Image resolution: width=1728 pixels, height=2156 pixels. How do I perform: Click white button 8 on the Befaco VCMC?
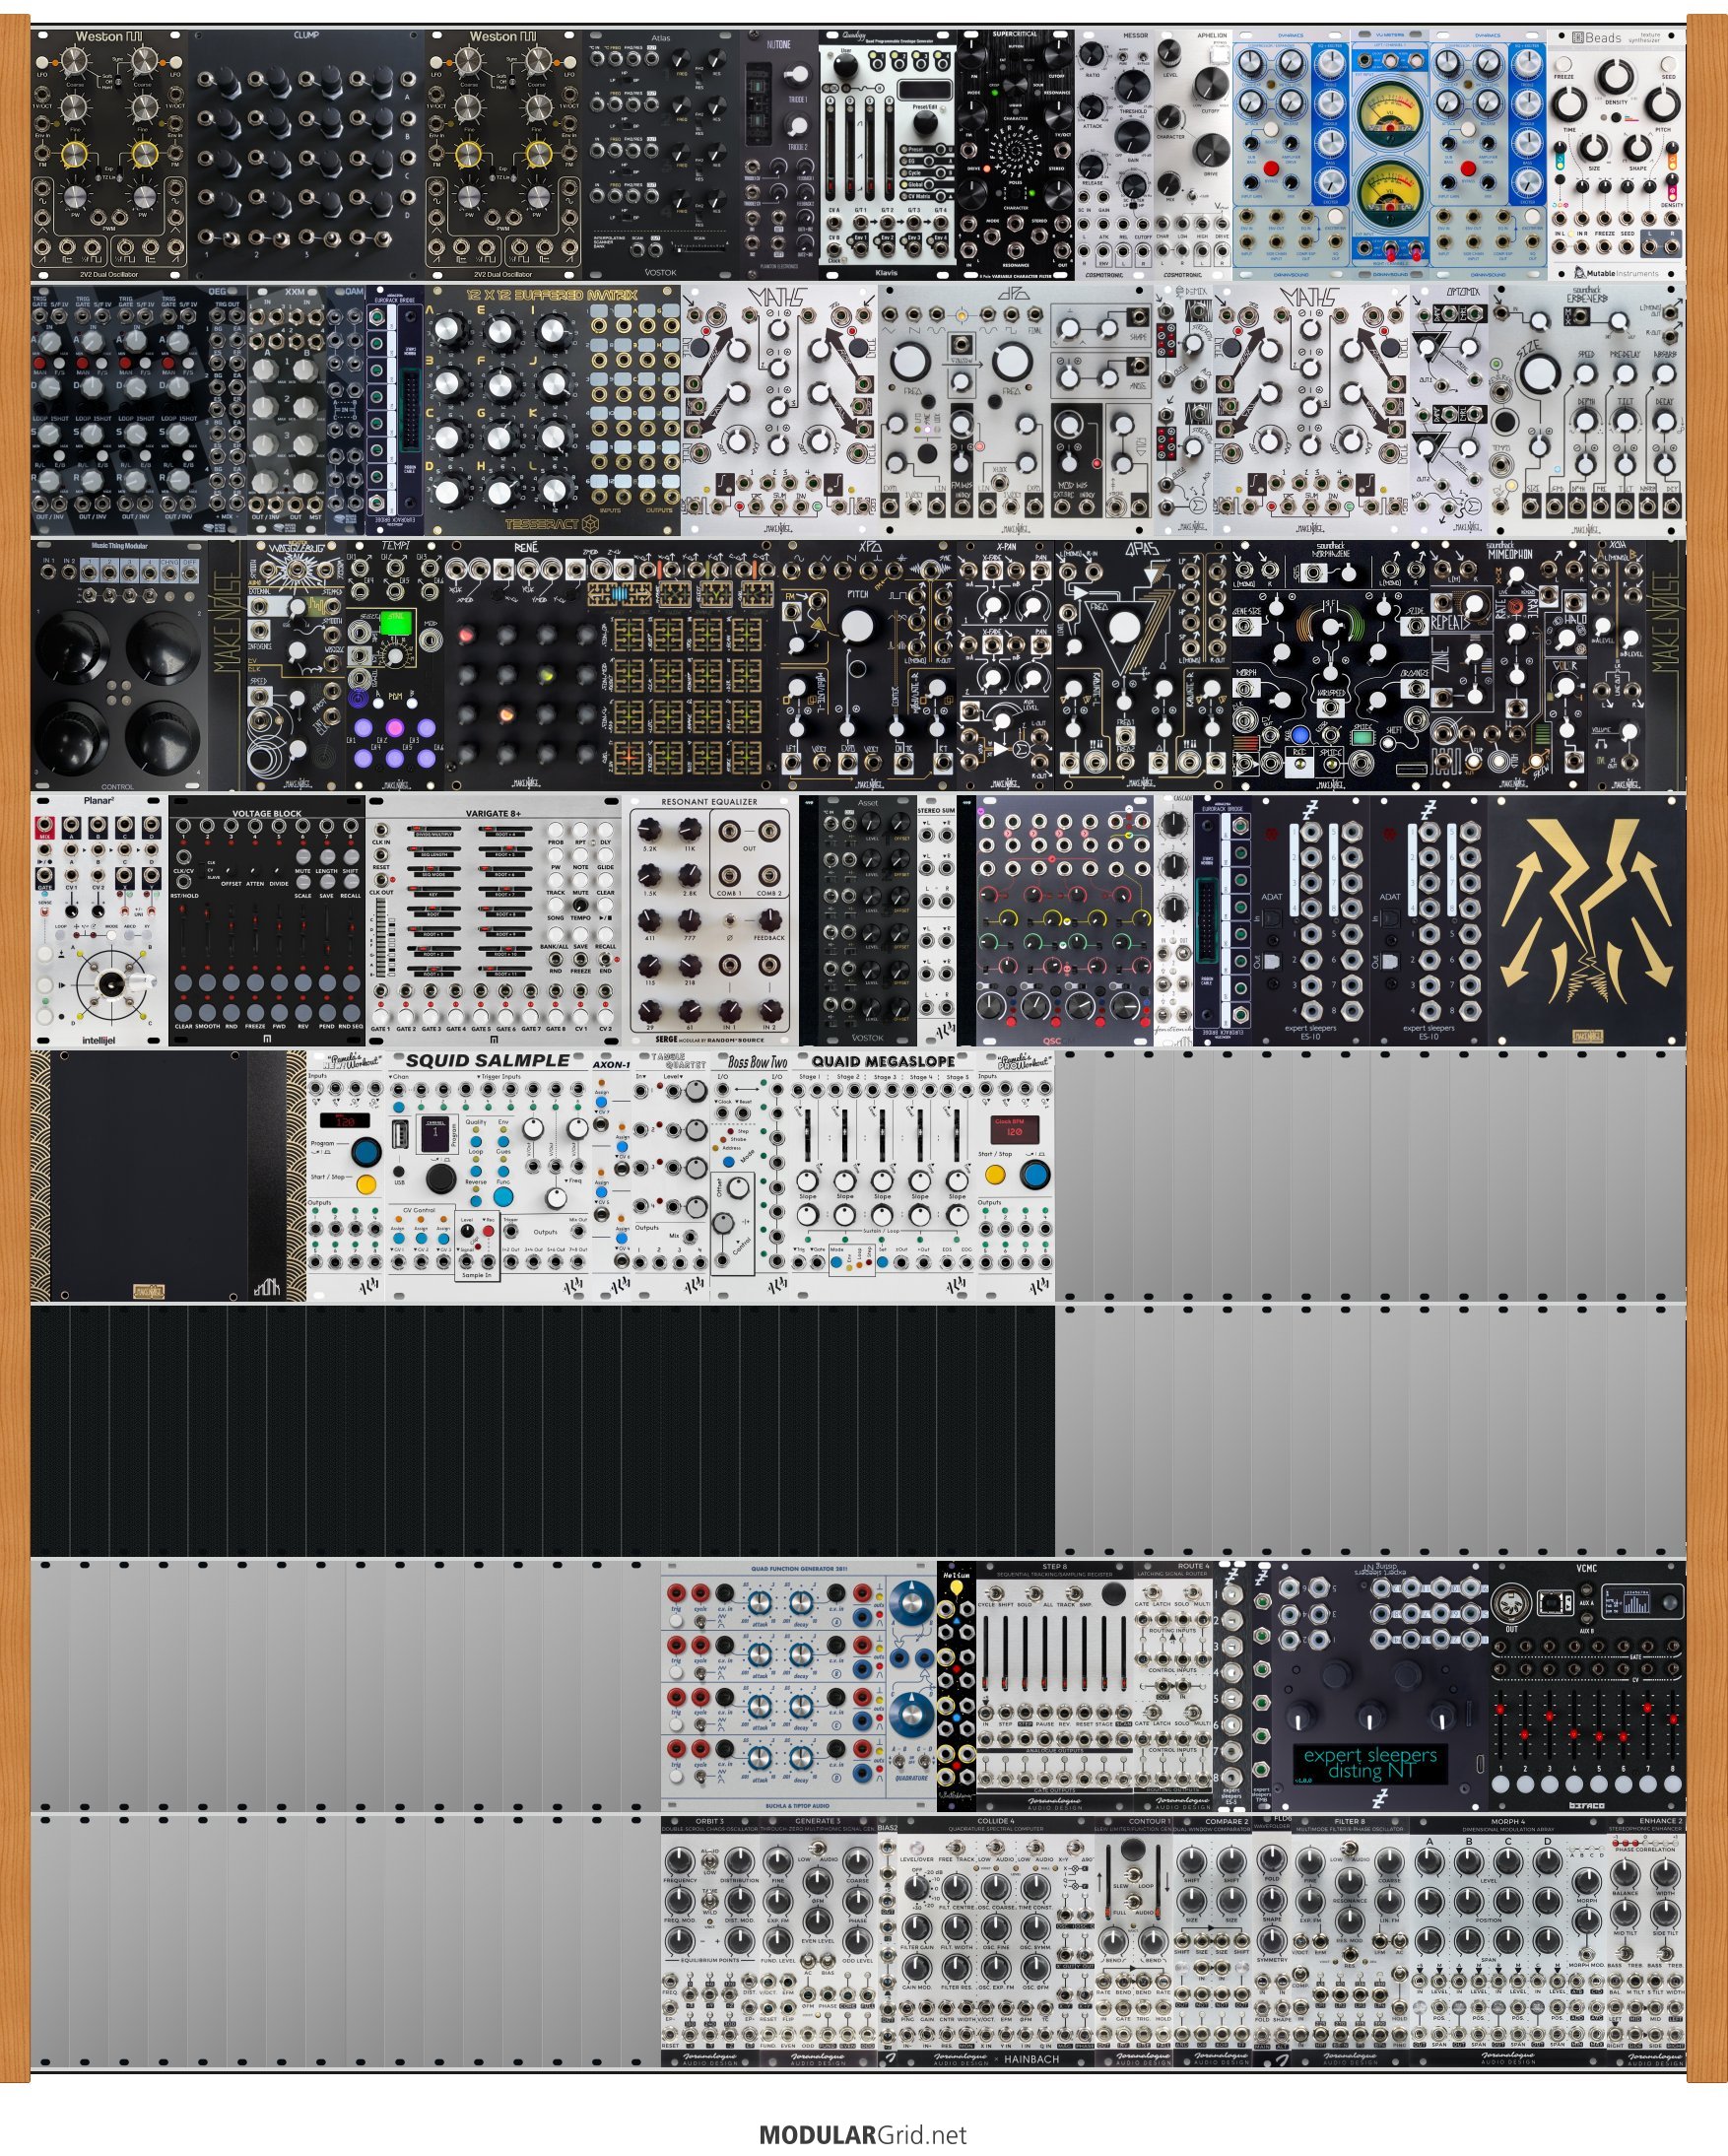(1671, 1783)
